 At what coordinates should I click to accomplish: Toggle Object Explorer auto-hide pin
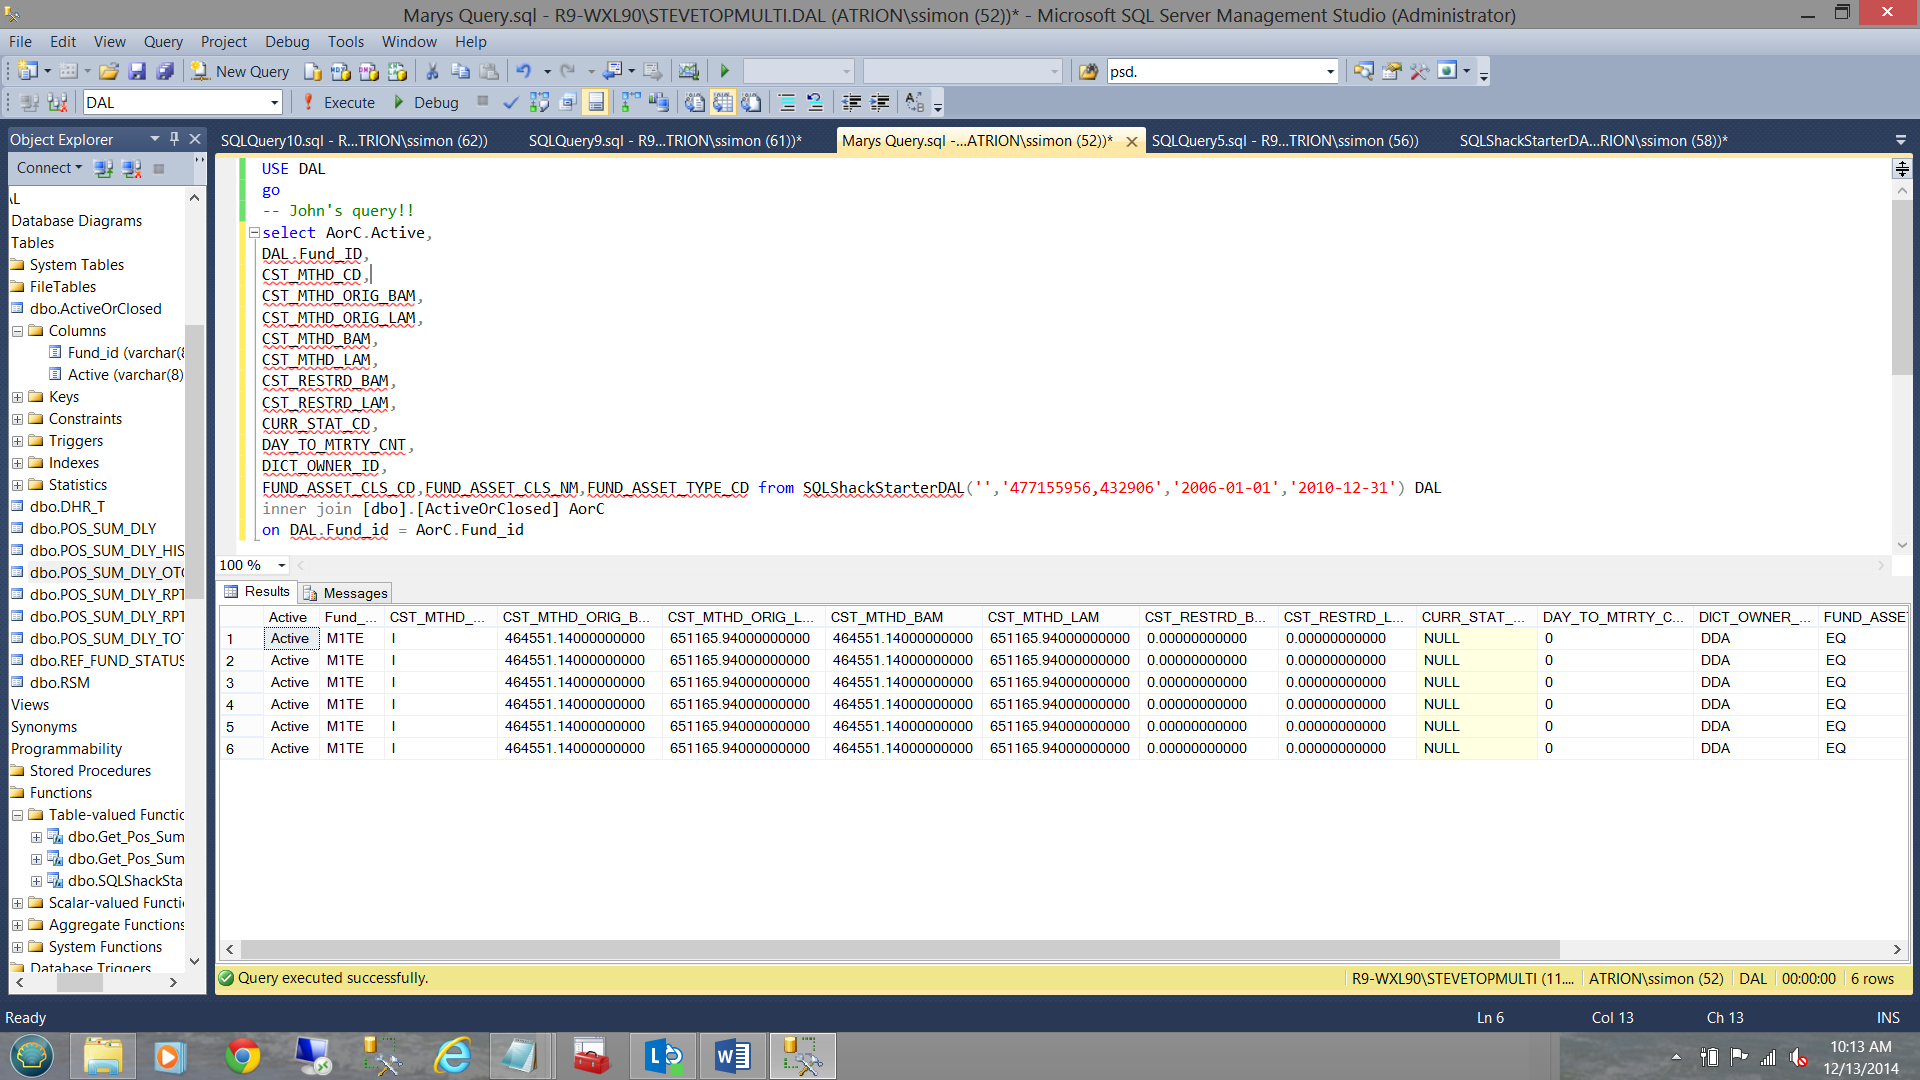(x=174, y=139)
